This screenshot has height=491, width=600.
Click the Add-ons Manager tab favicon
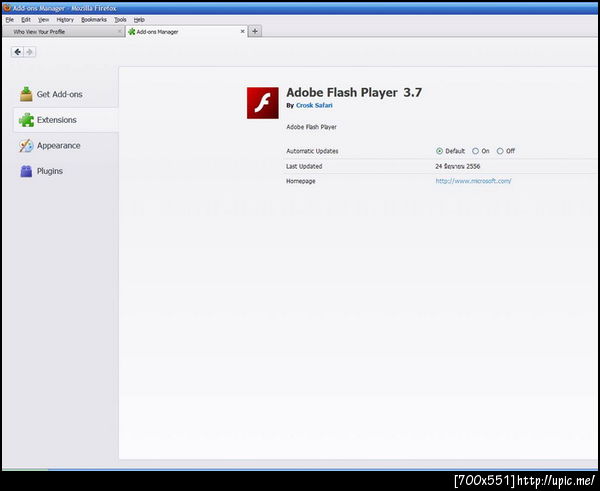[132, 32]
